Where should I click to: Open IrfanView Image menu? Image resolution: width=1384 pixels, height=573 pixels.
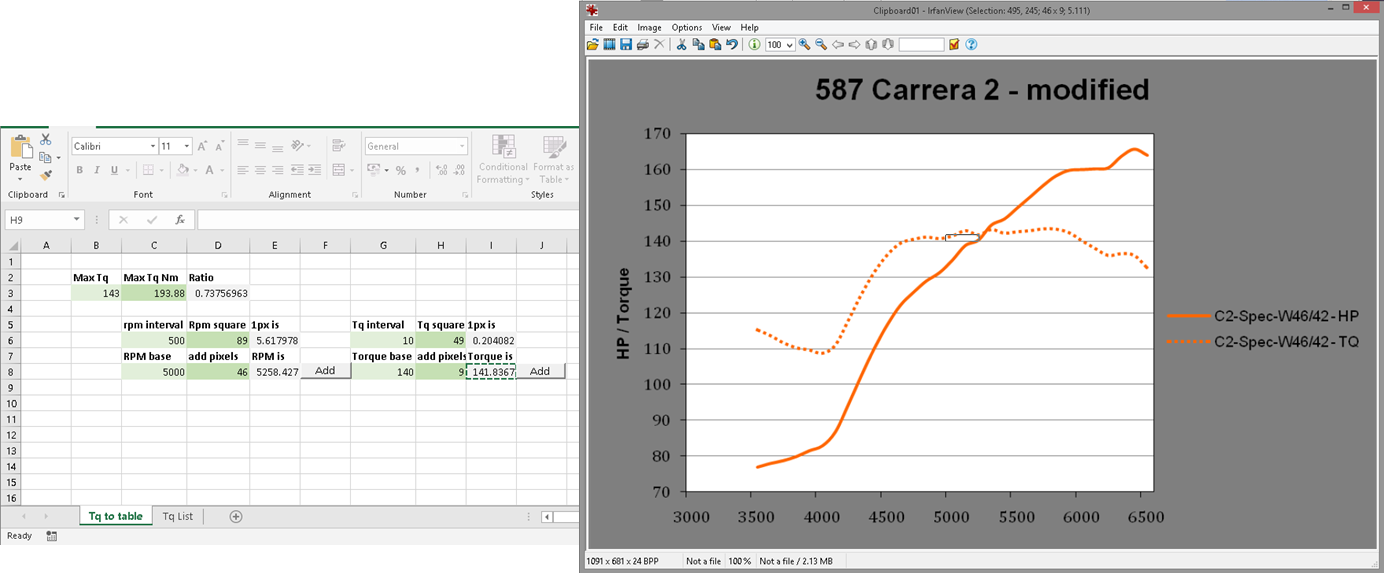(649, 27)
